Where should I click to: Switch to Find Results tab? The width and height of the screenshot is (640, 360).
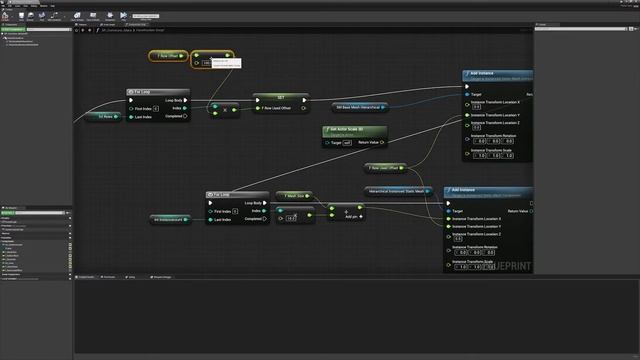pos(109,277)
